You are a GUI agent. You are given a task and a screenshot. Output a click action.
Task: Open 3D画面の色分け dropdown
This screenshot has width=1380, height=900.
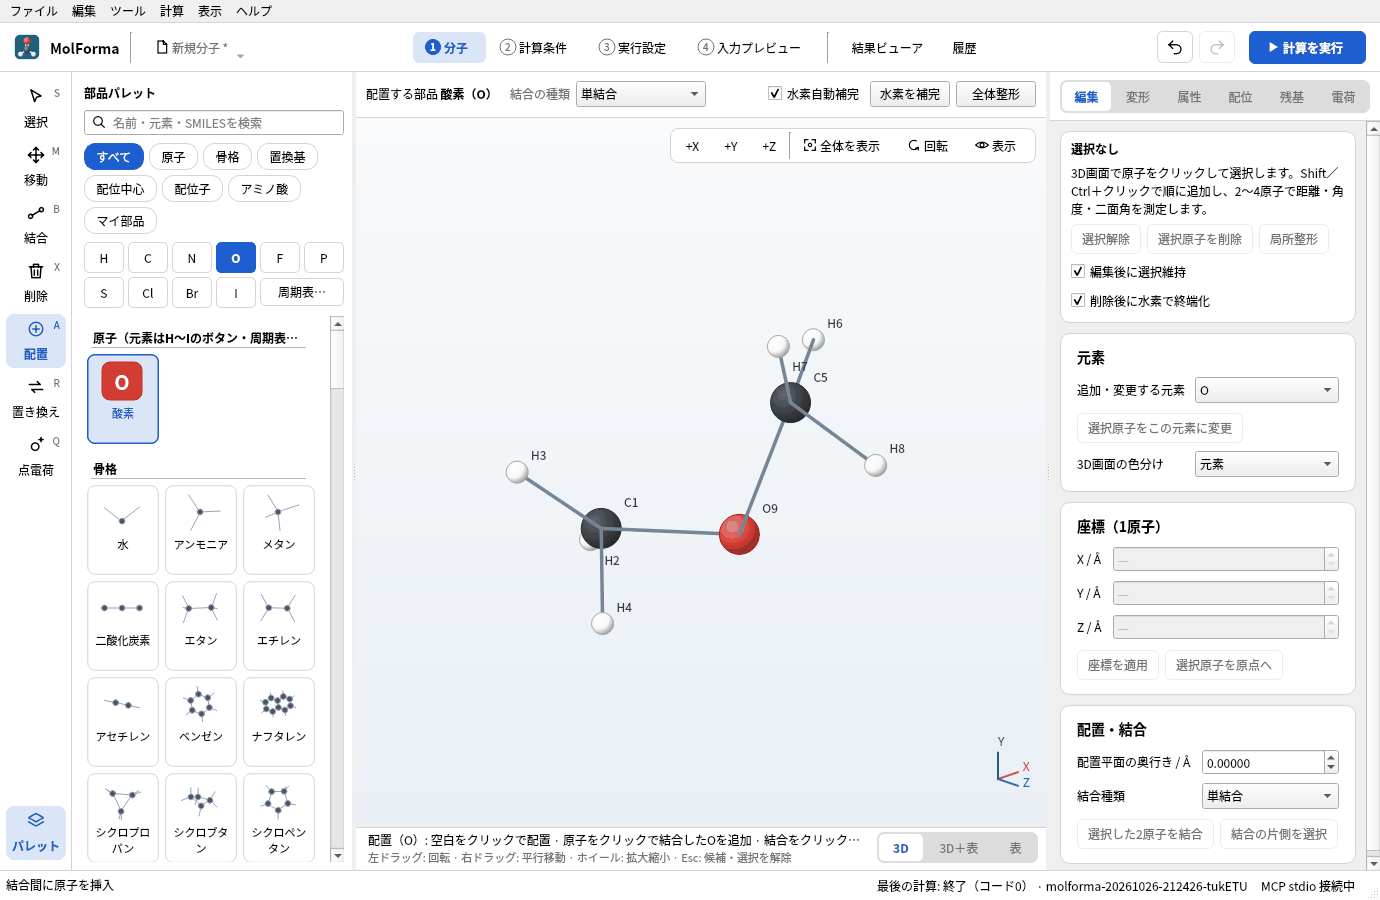tap(1267, 464)
